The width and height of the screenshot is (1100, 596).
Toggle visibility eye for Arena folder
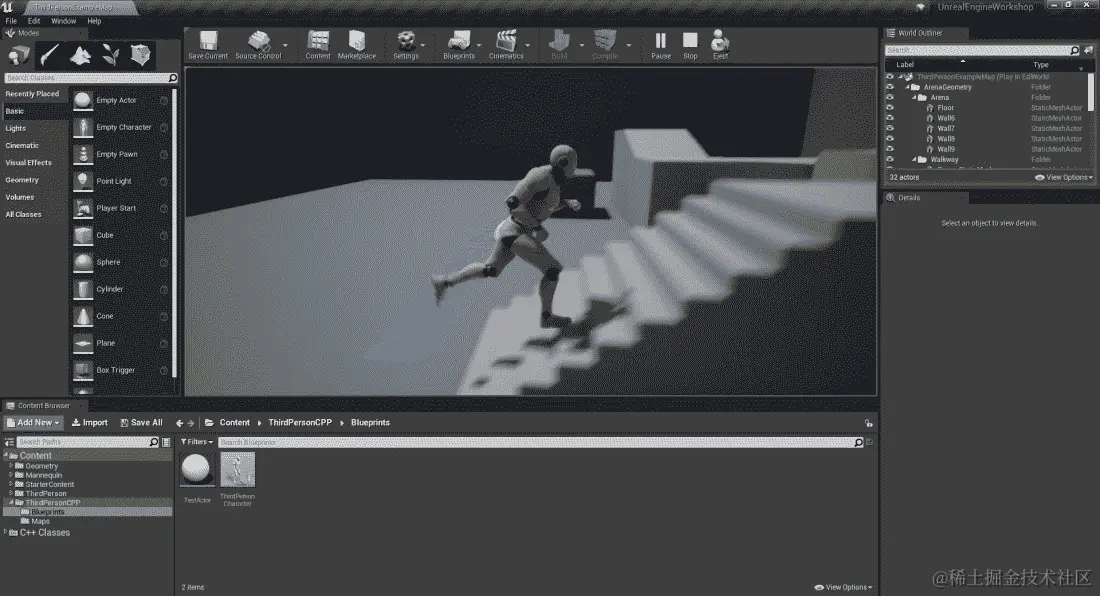(x=890, y=97)
